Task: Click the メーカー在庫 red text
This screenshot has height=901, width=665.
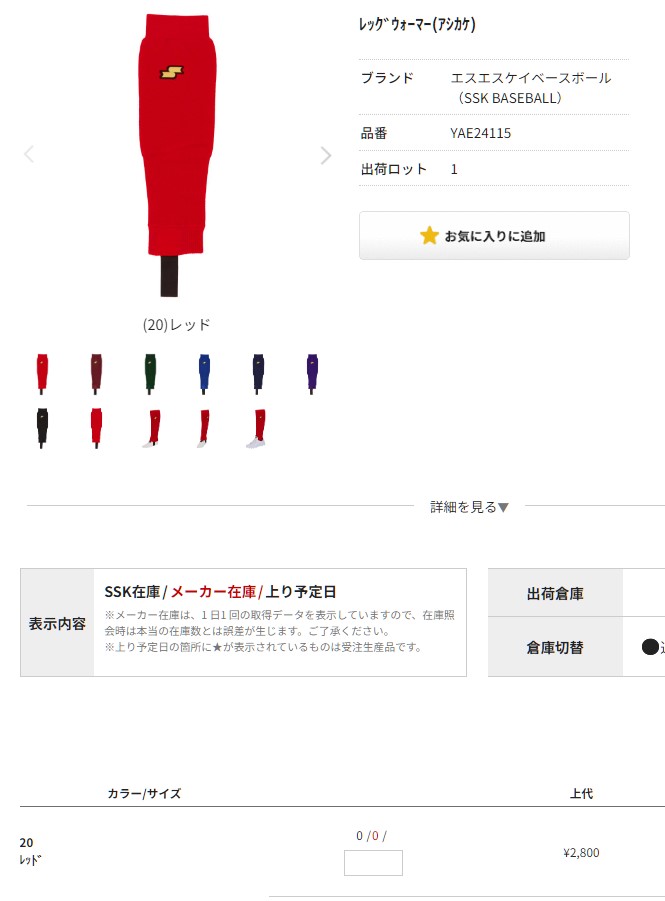Action: 213,592
